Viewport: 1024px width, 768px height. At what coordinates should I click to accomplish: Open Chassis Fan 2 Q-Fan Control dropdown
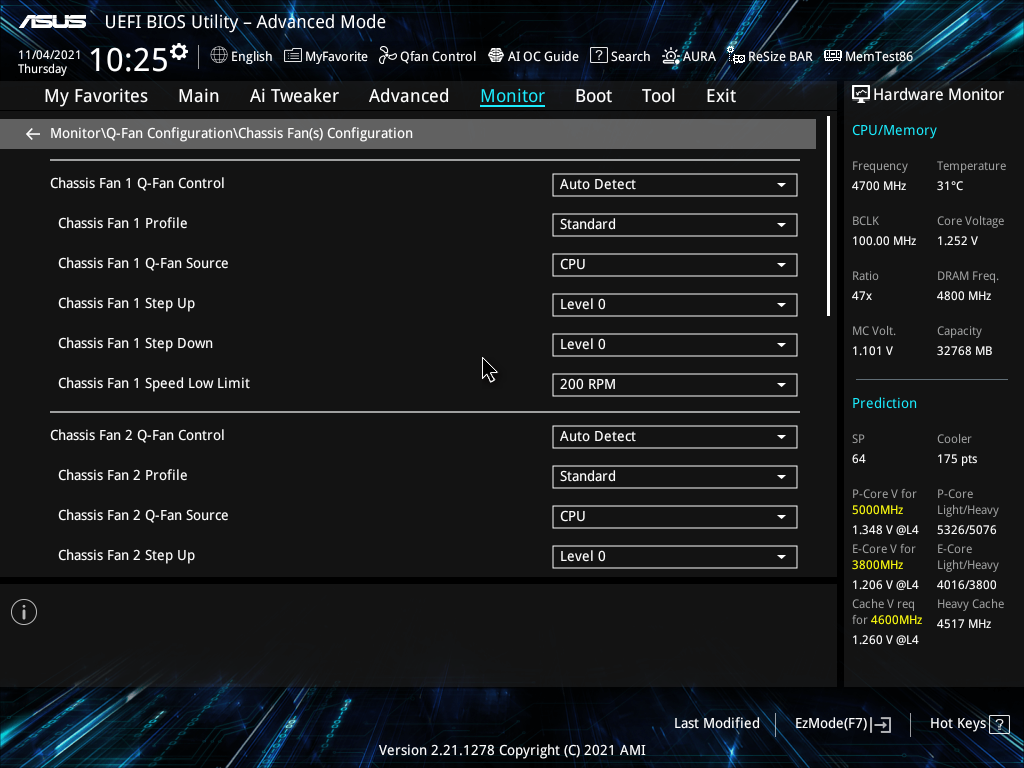675,437
